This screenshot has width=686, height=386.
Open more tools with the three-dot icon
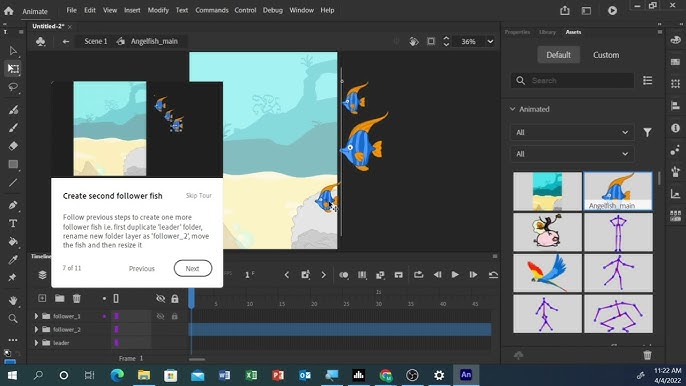[13, 340]
